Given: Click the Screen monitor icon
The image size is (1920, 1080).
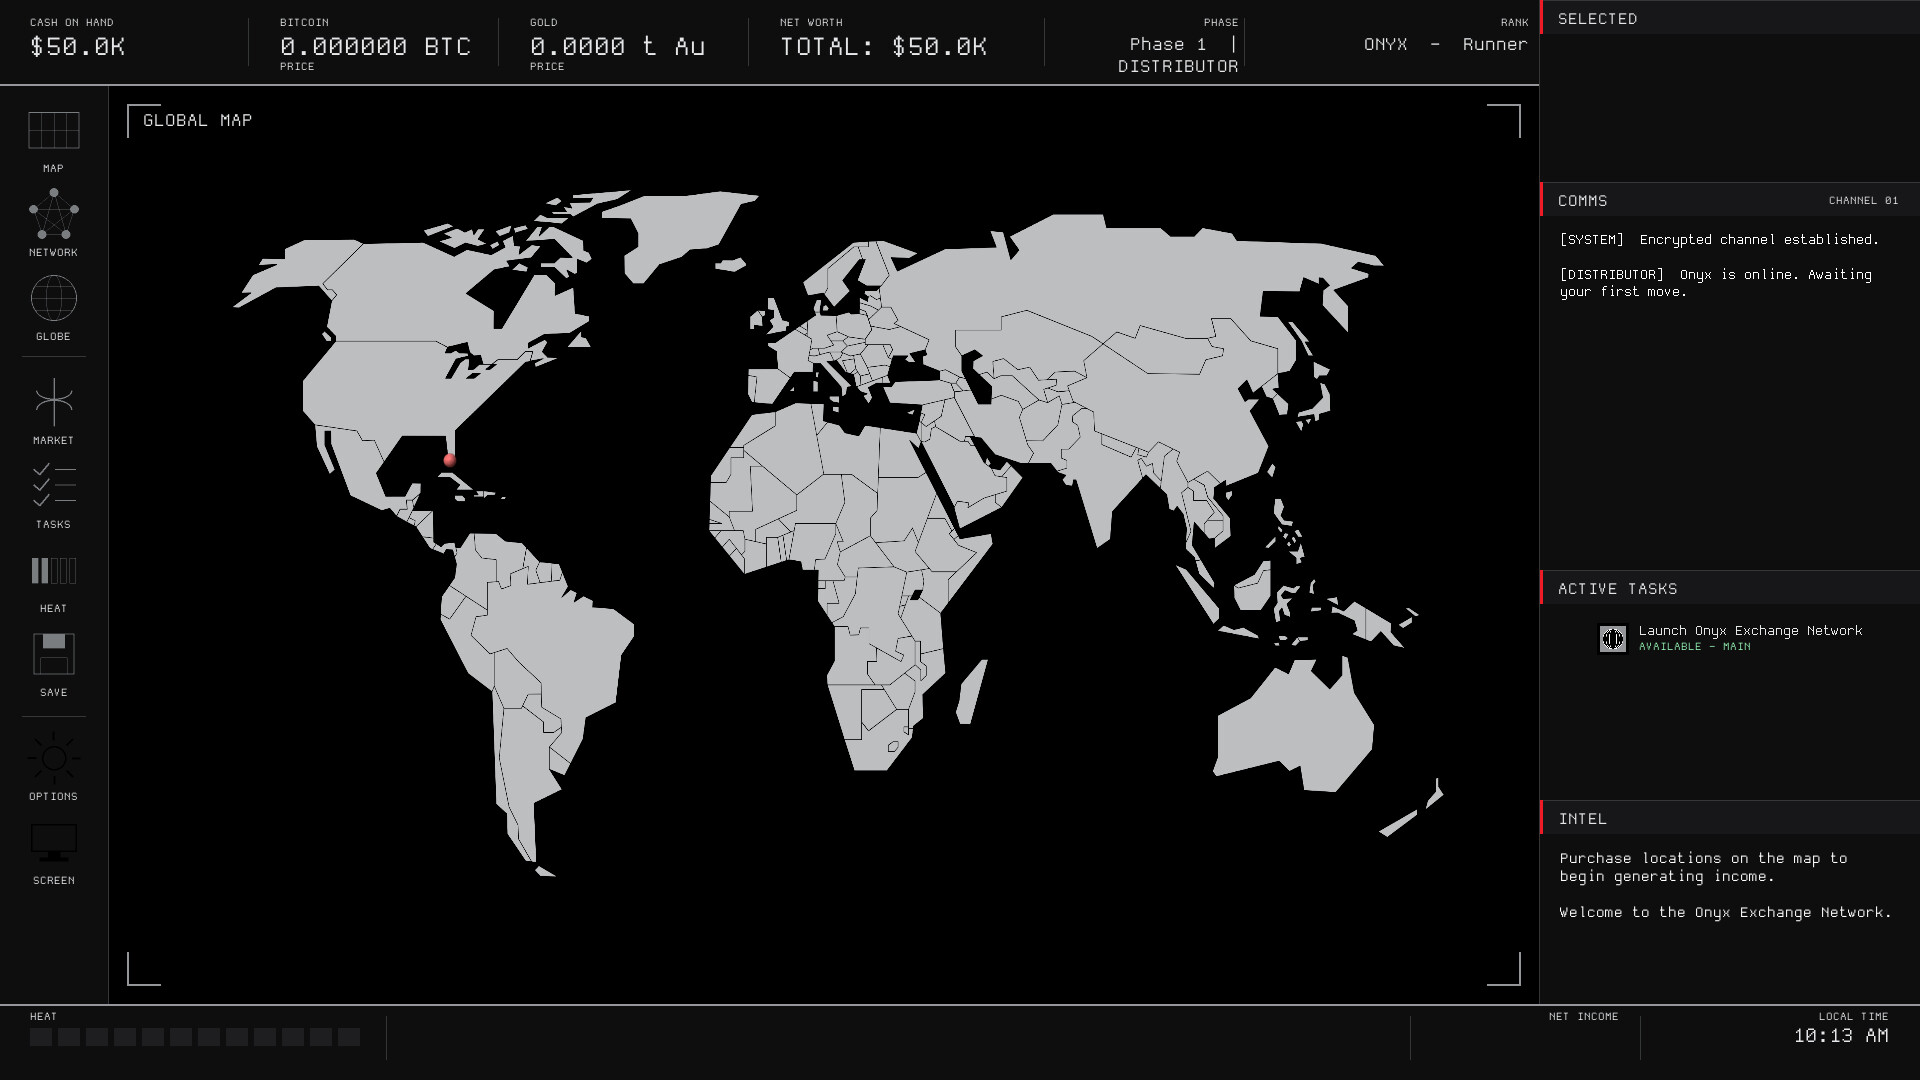Looking at the screenshot, I should [x=53, y=843].
